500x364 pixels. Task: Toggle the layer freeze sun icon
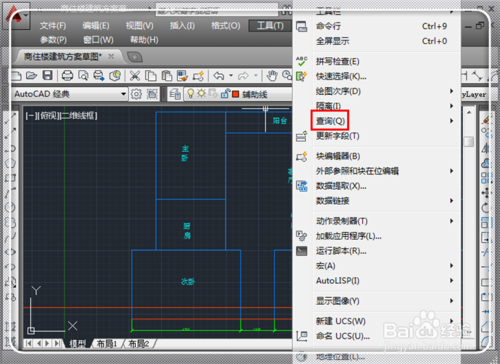pyautogui.click(x=201, y=94)
